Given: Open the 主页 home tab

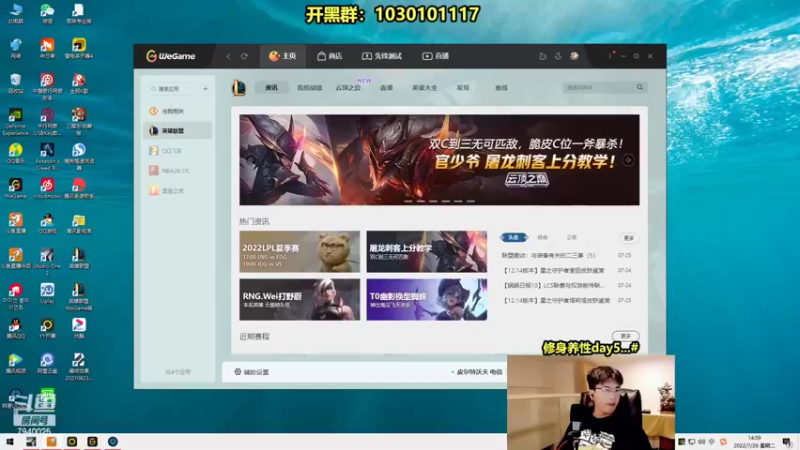Looking at the screenshot, I should (x=283, y=56).
